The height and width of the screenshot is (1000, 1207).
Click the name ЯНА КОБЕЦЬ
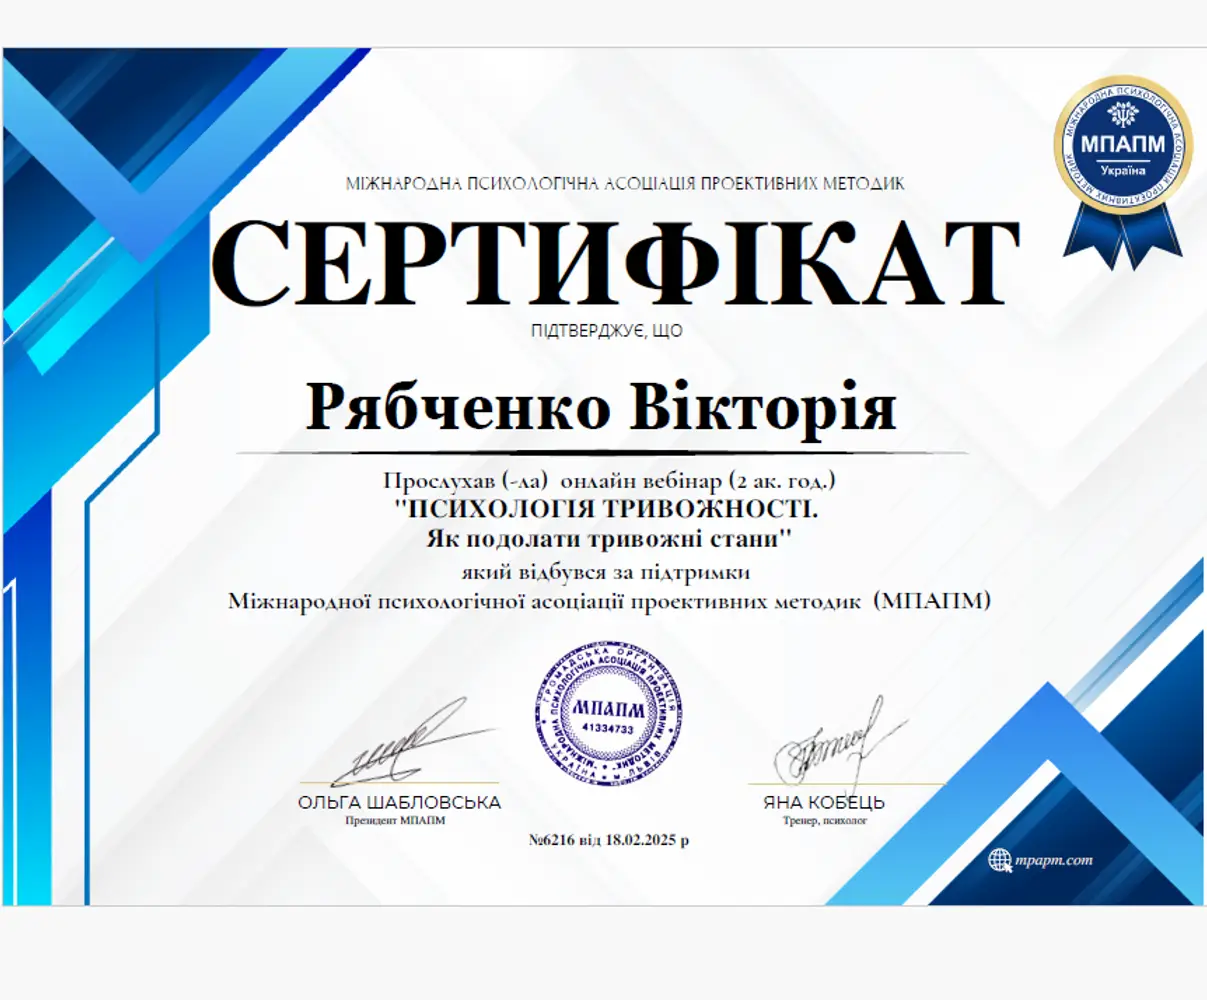[824, 803]
